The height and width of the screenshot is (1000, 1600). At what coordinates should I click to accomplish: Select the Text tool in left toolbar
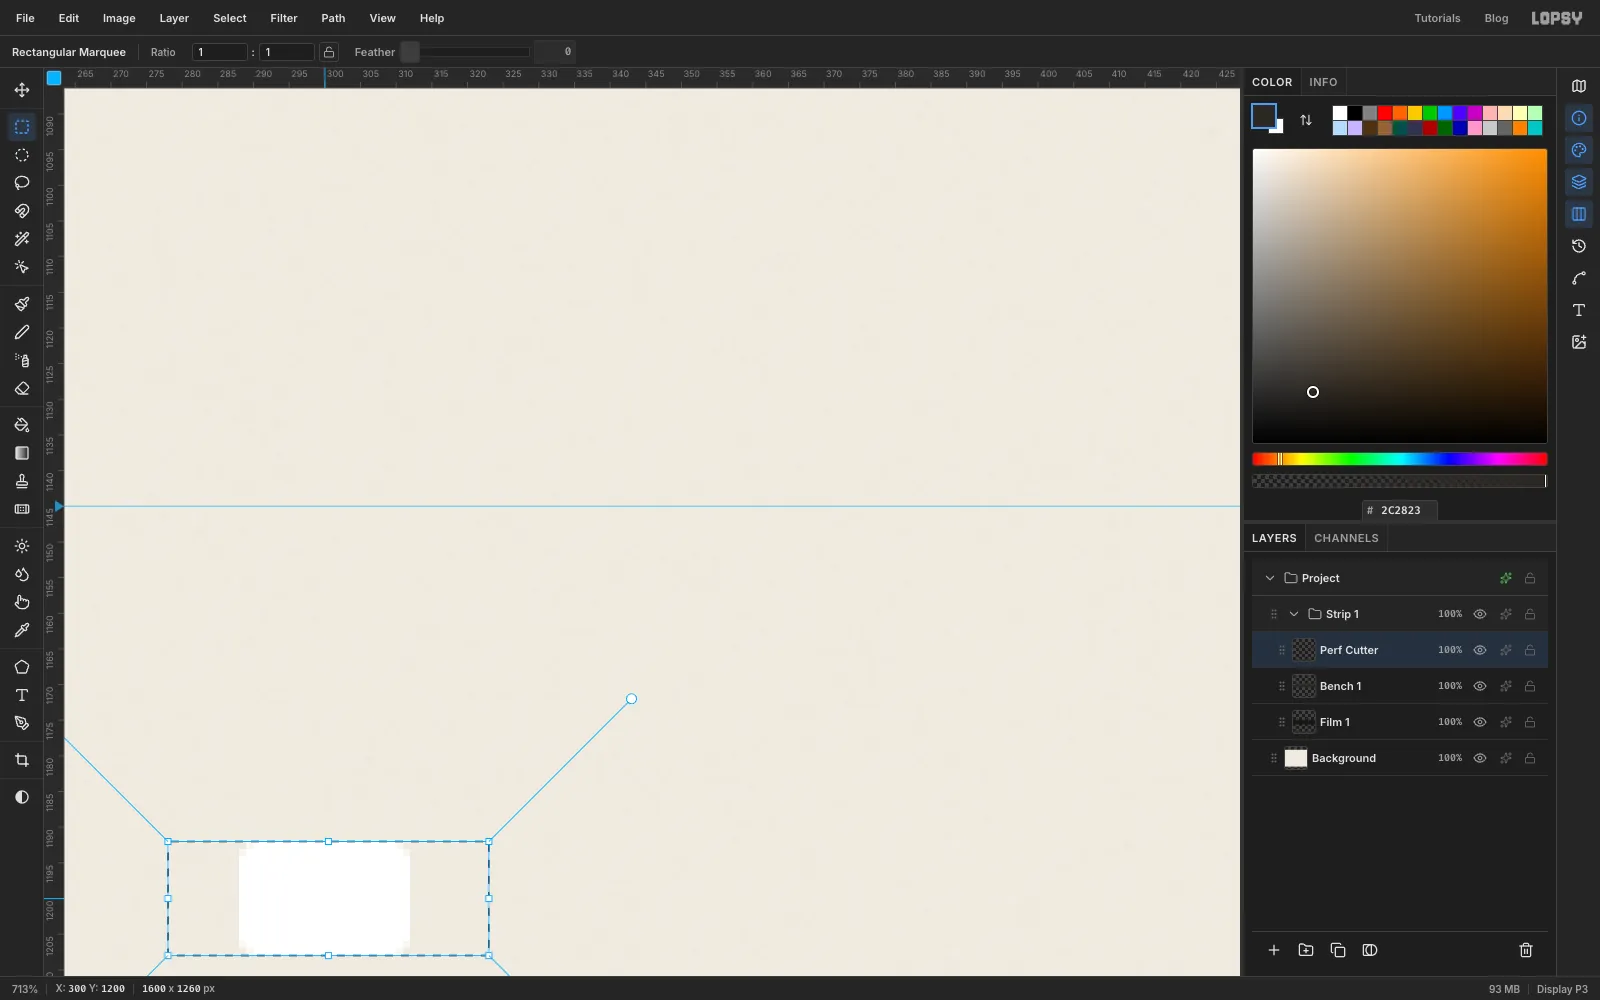pyautogui.click(x=22, y=695)
